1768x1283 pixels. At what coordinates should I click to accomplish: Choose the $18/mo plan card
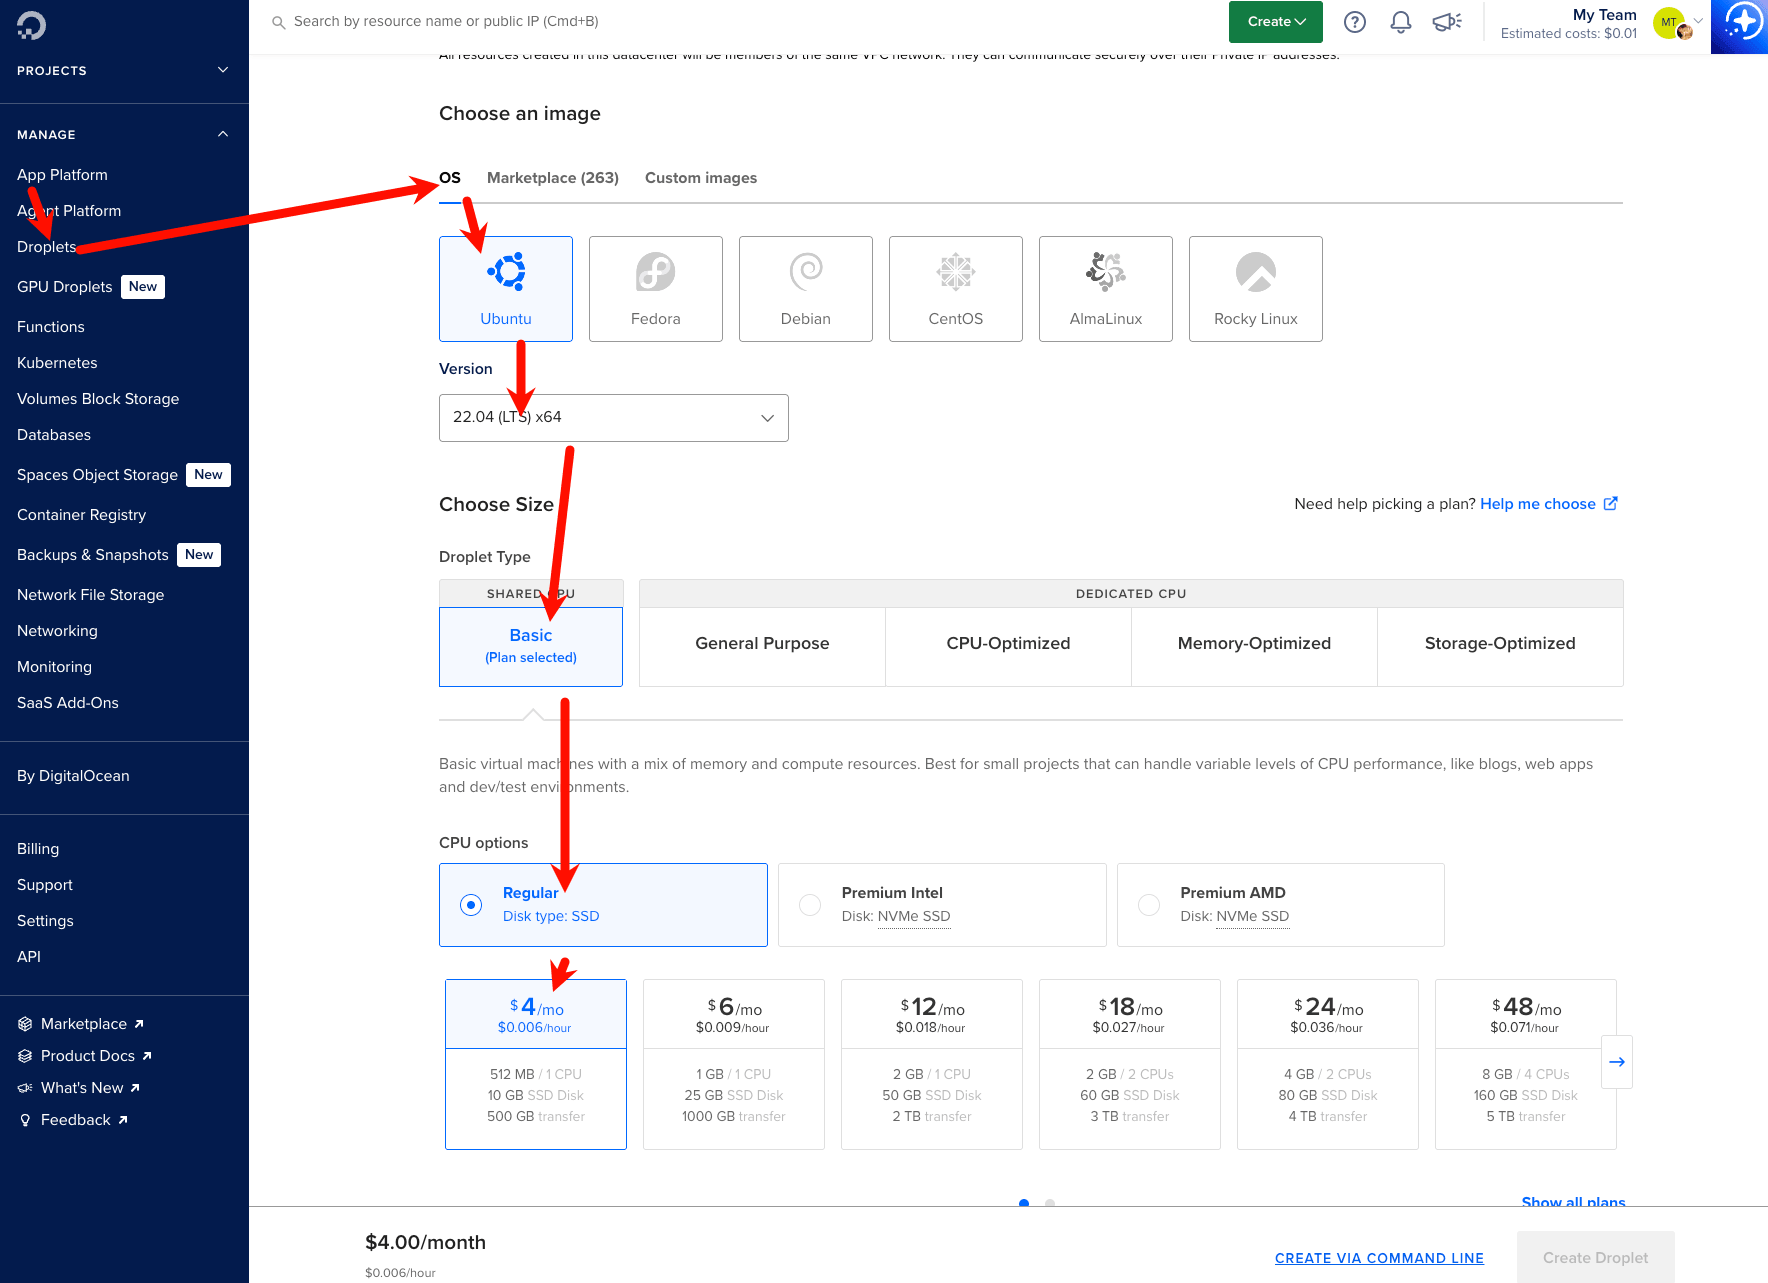[1130, 1064]
